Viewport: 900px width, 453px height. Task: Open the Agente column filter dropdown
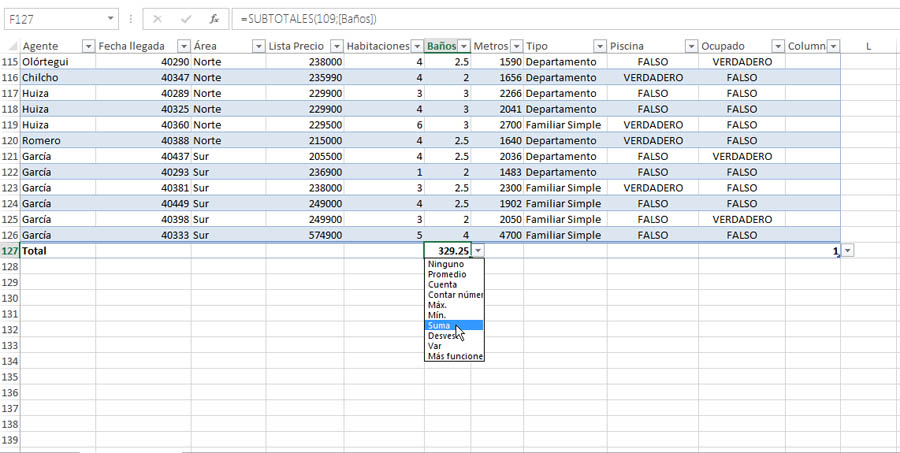click(87, 46)
